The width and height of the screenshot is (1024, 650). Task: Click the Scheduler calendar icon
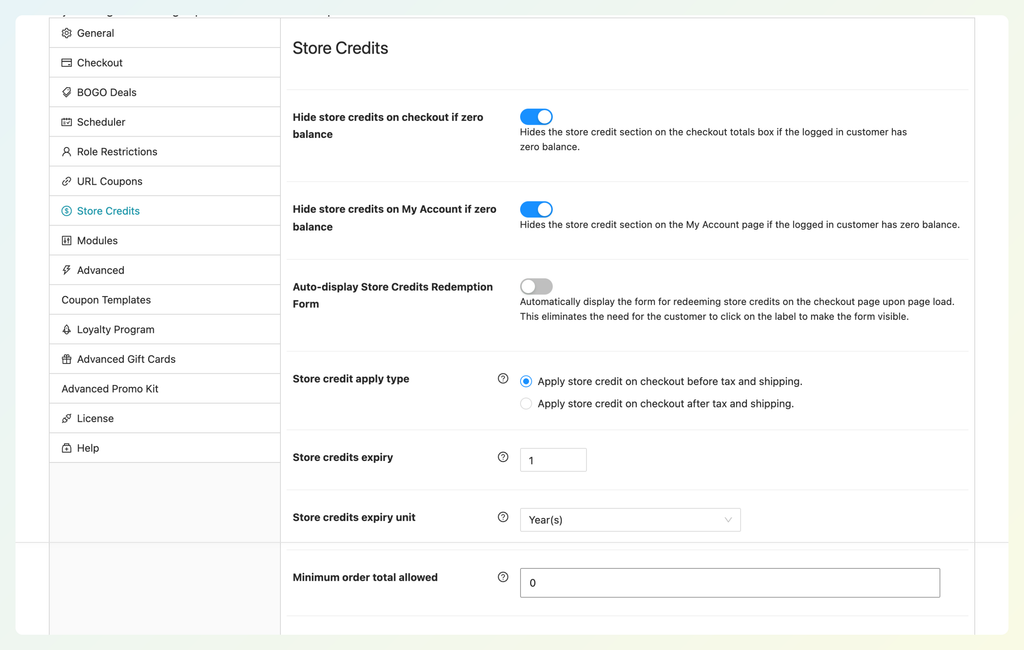point(66,122)
